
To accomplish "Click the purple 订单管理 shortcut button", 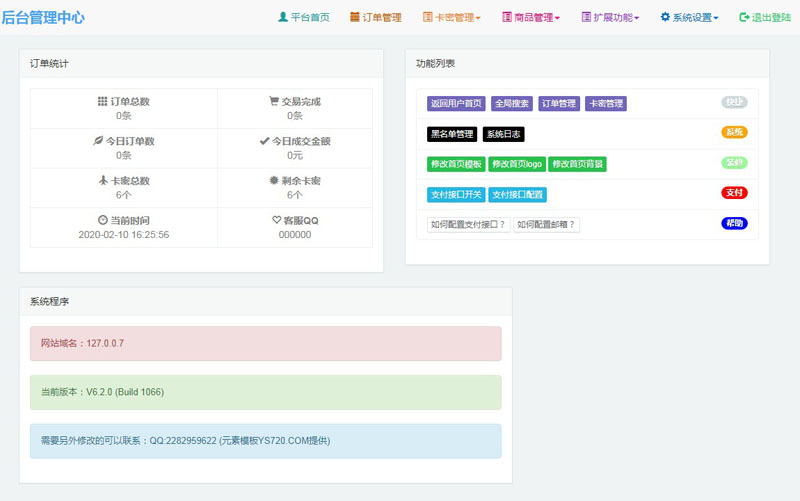I will pos(559,104).
